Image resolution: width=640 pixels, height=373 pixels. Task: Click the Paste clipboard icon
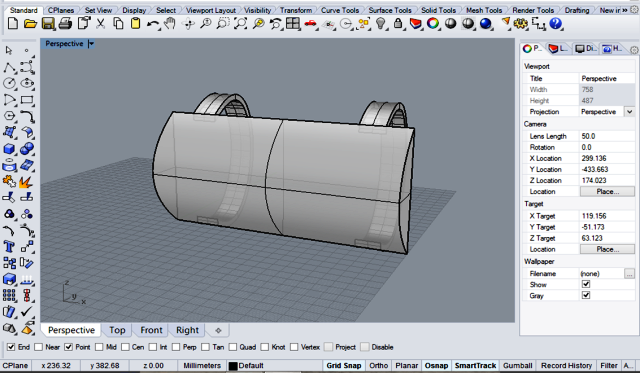[x=136, y=24]
